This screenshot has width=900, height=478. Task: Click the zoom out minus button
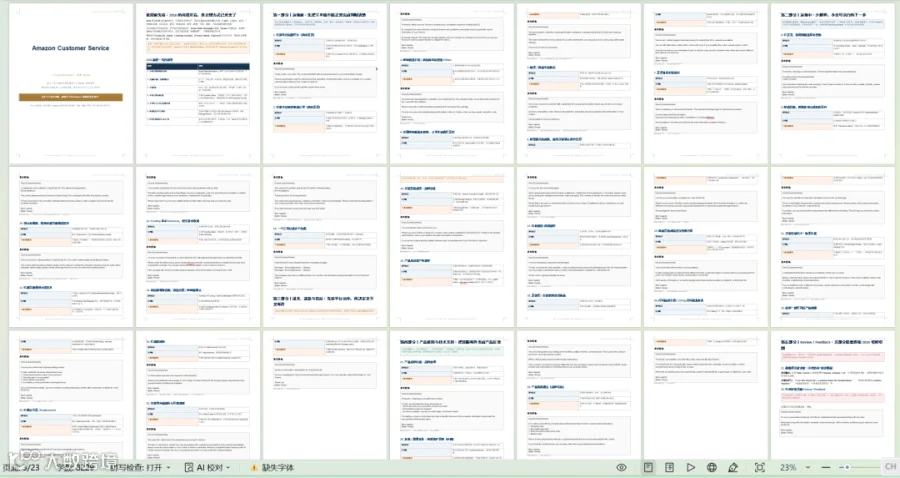tap(825, 468)
